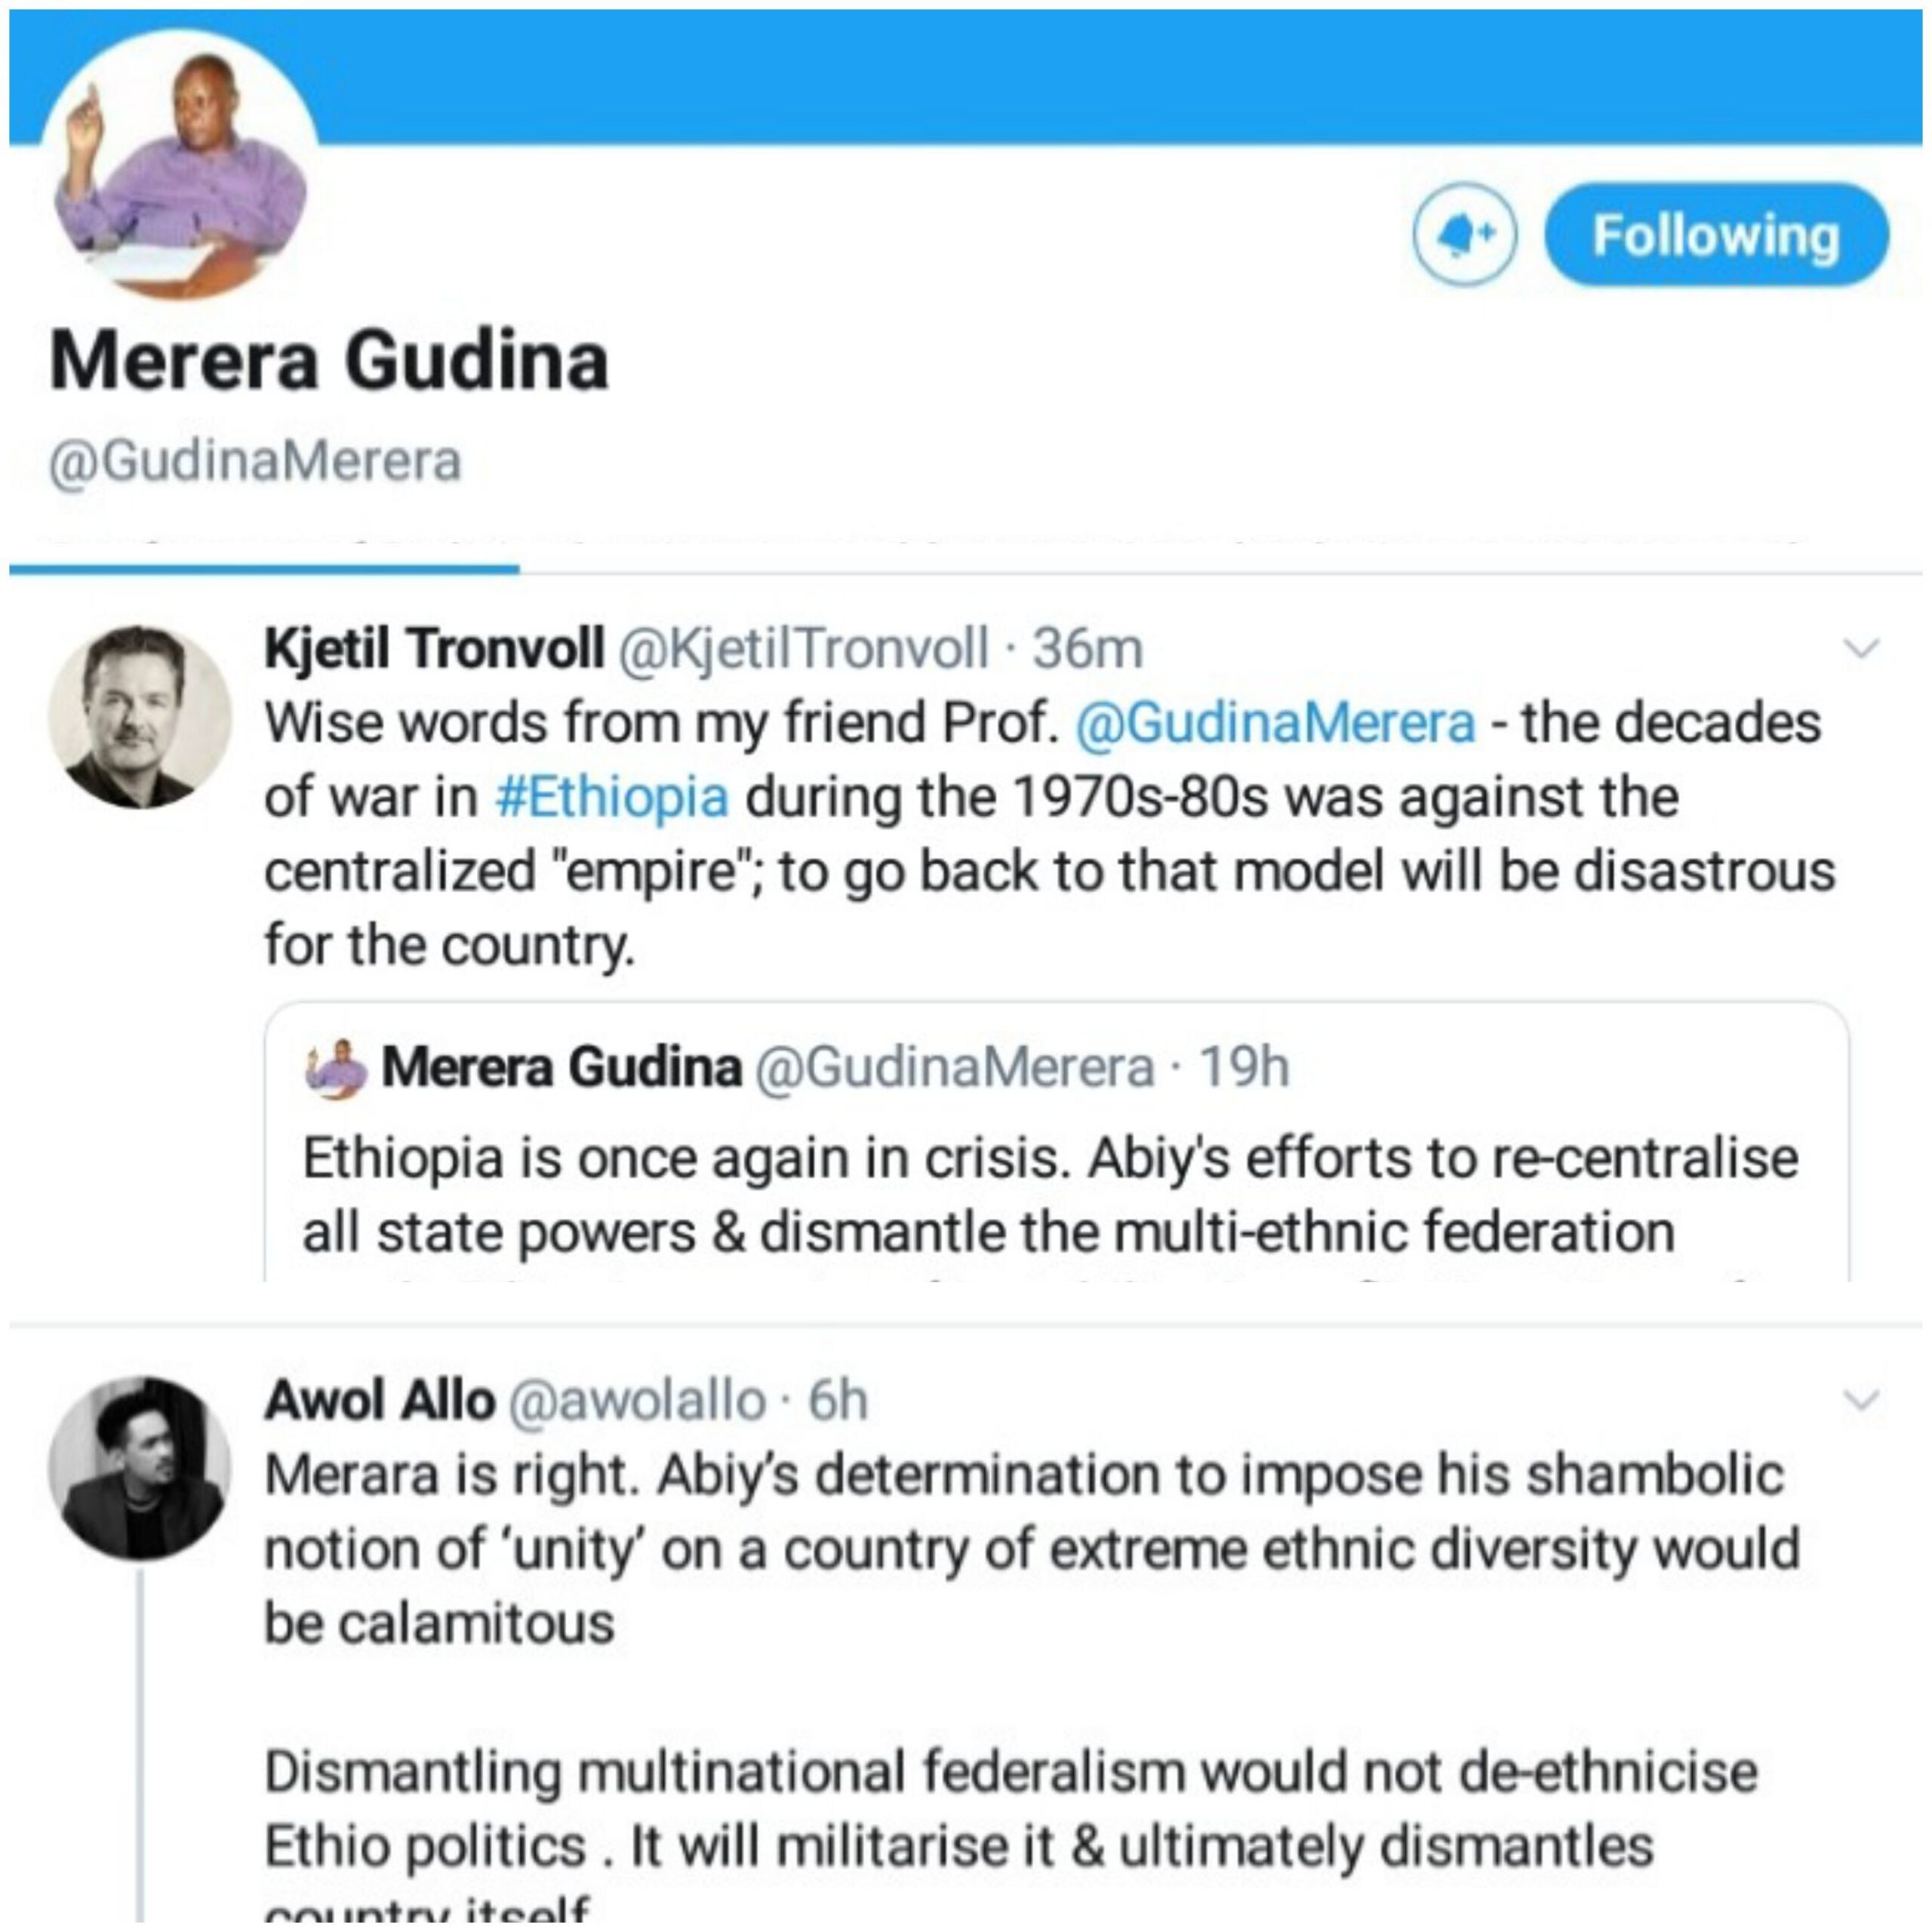
Task: Click the 19h timestamp in the quoted tweet
Action: (x=1244, y=1068)
